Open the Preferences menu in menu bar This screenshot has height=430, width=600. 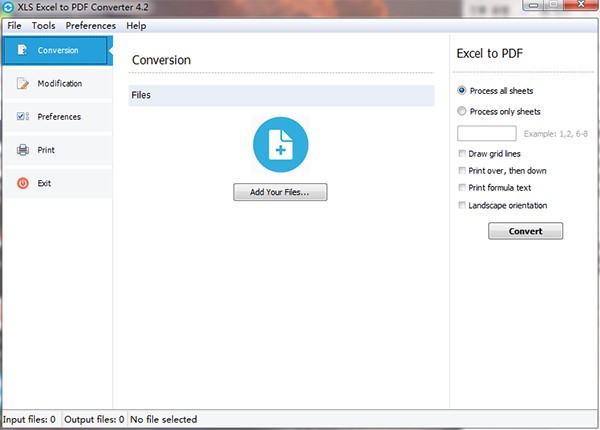click(91, 26)
